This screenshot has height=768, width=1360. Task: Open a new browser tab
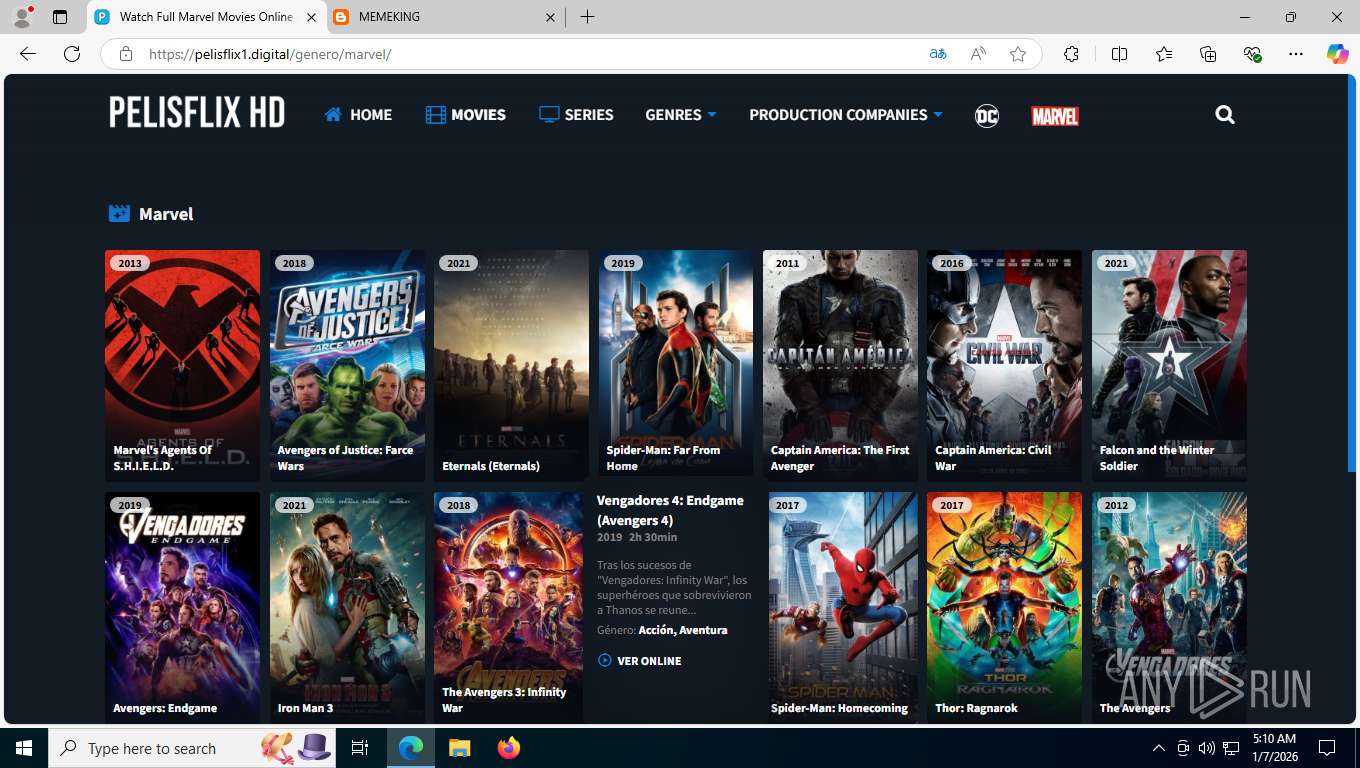(x=587, y=17)
